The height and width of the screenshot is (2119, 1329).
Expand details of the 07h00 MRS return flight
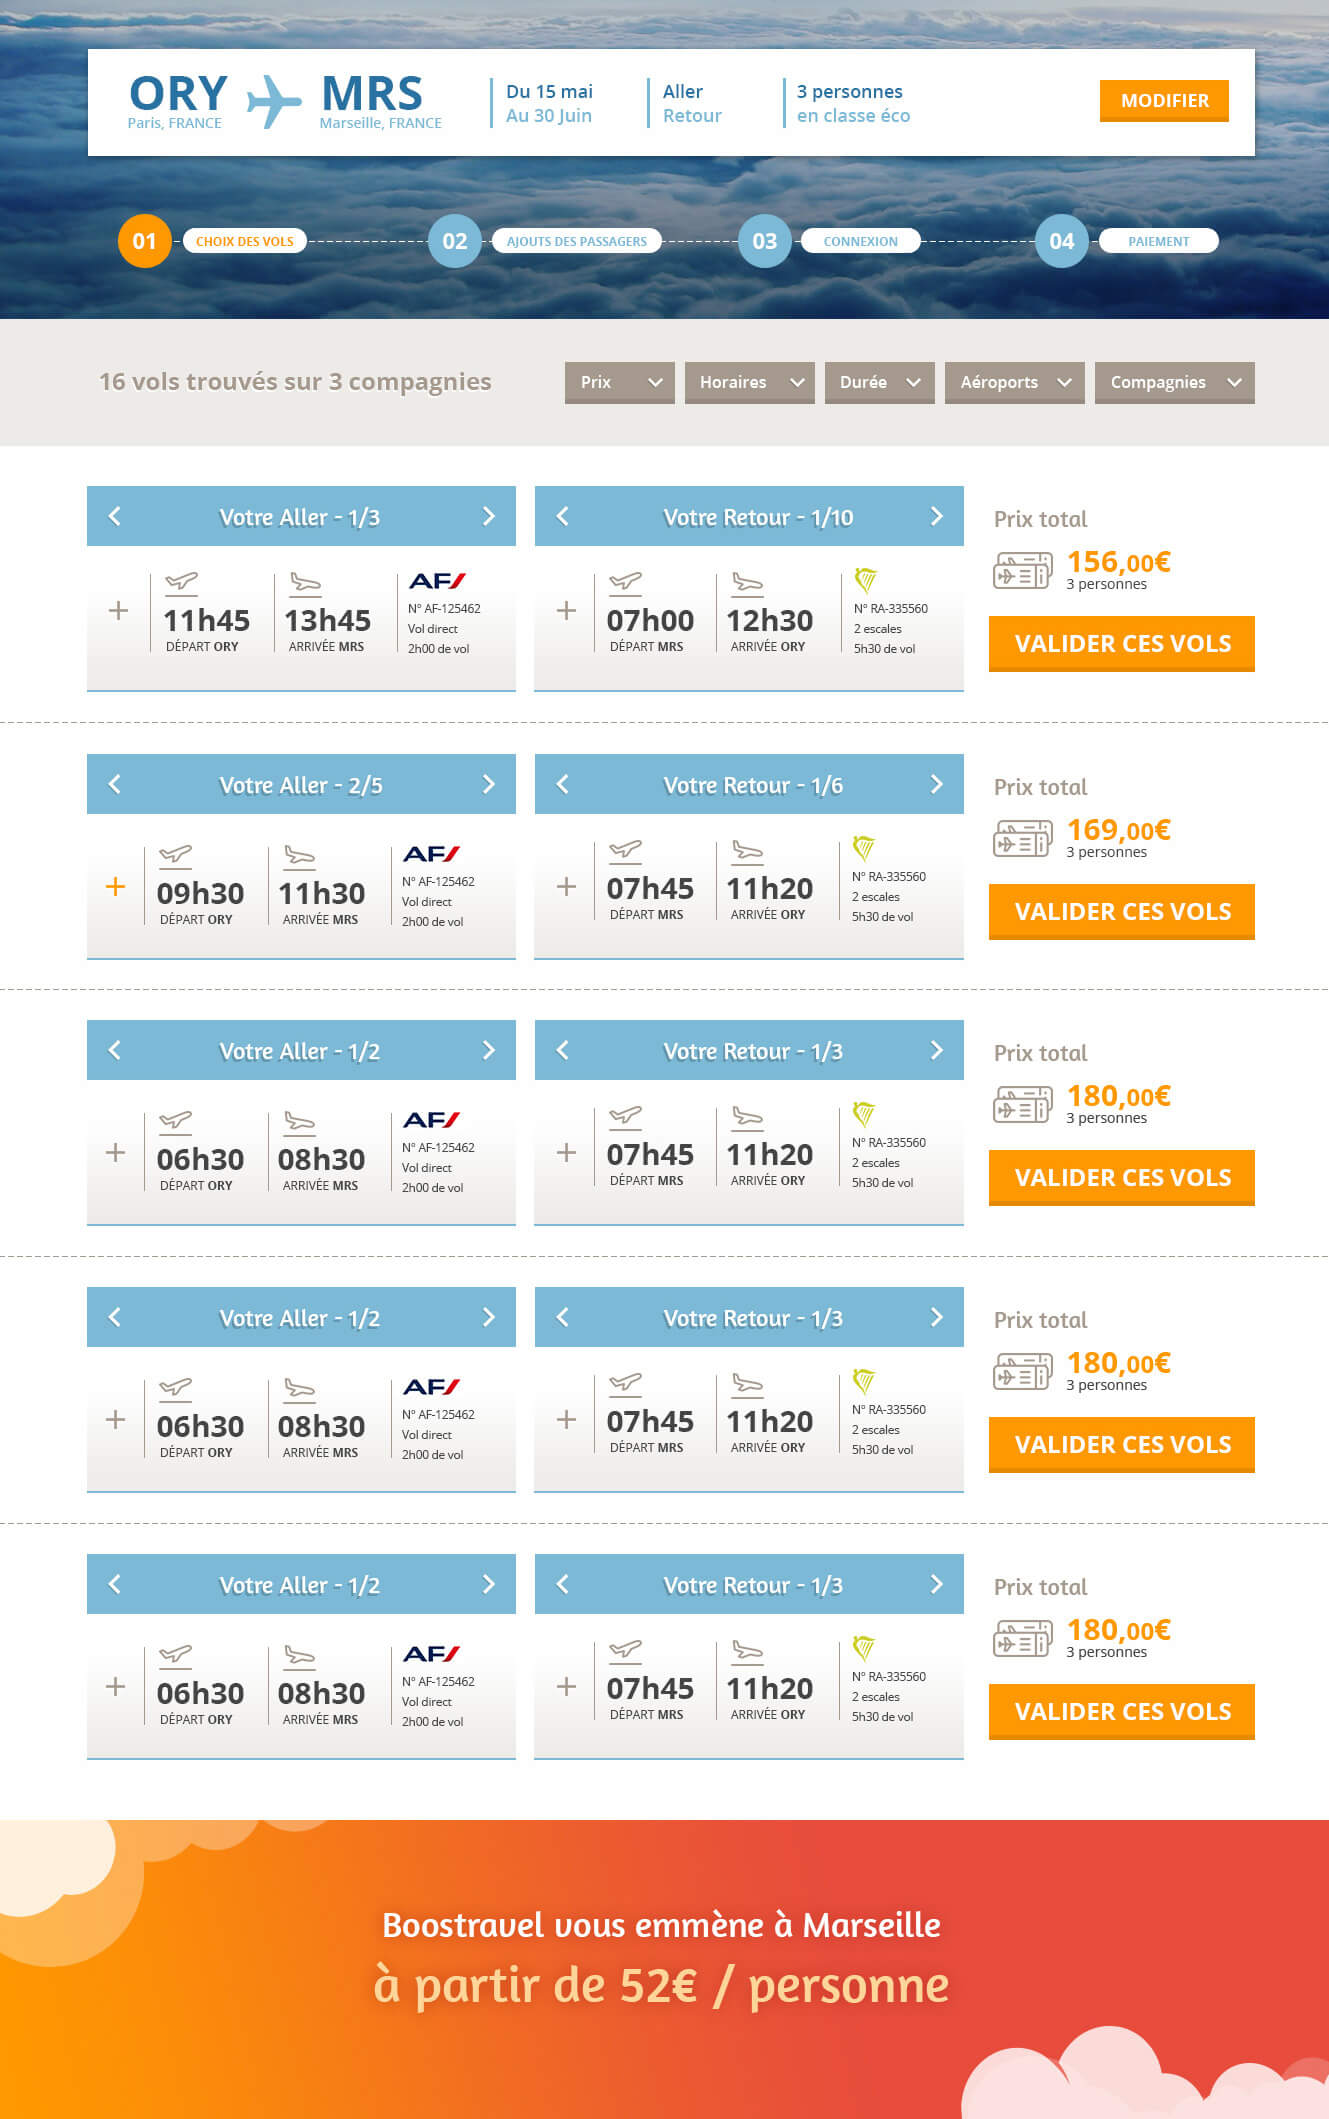click(x=566, y=610)
